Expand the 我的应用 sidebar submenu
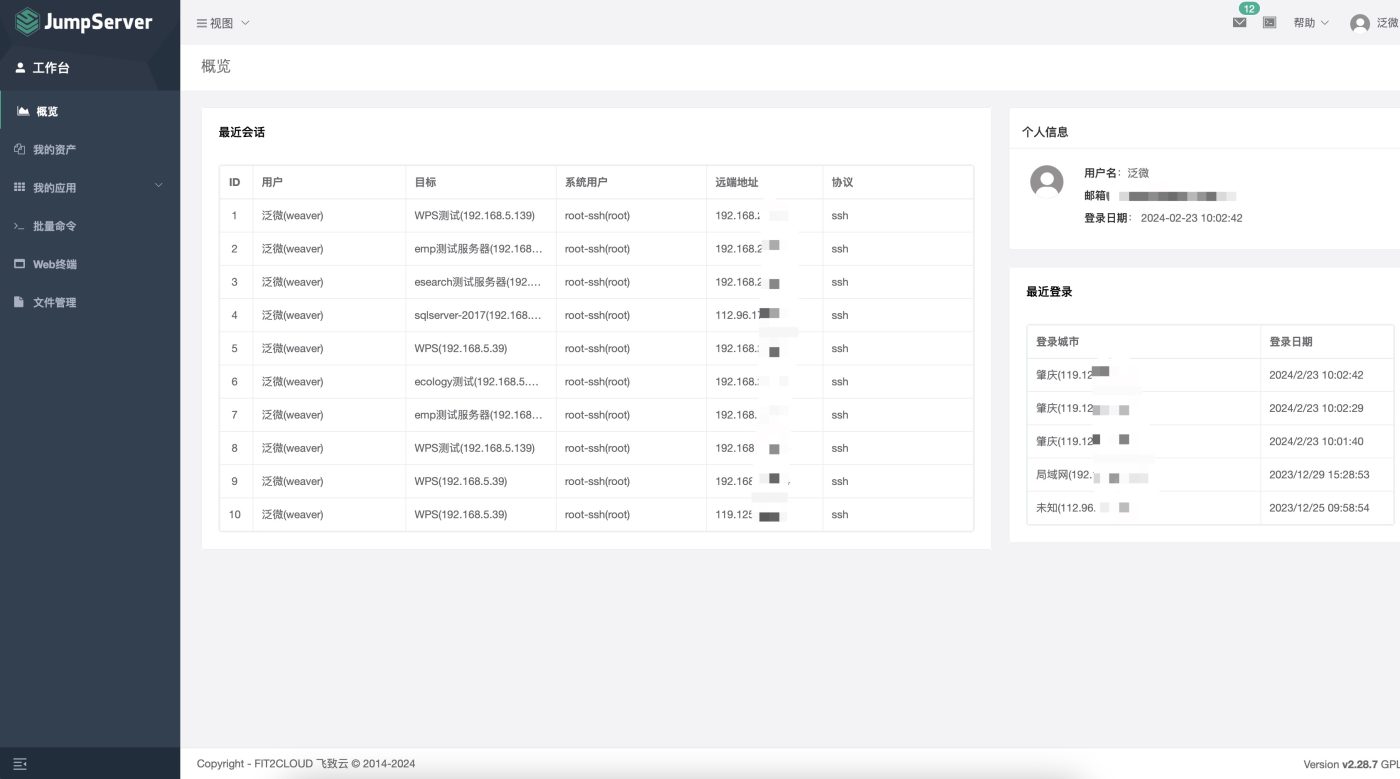 pos(90,187)
